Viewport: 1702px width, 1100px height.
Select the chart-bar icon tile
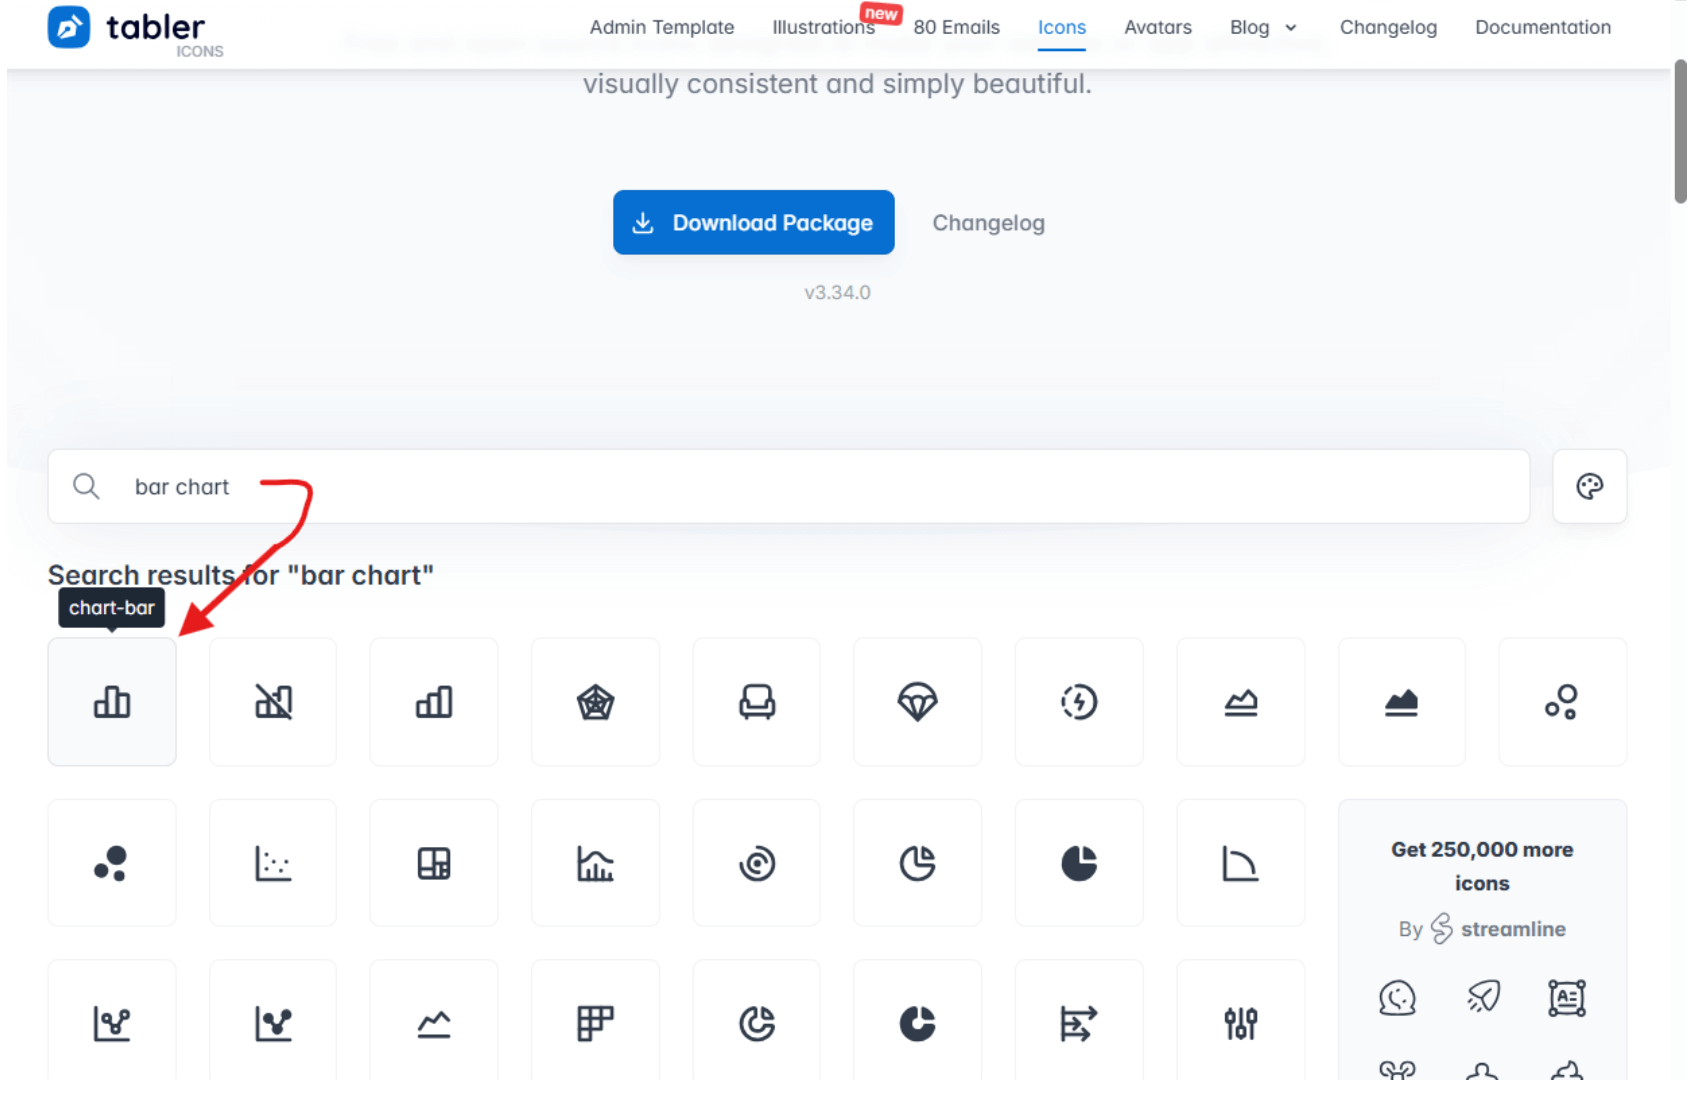(x=112, y=702)
